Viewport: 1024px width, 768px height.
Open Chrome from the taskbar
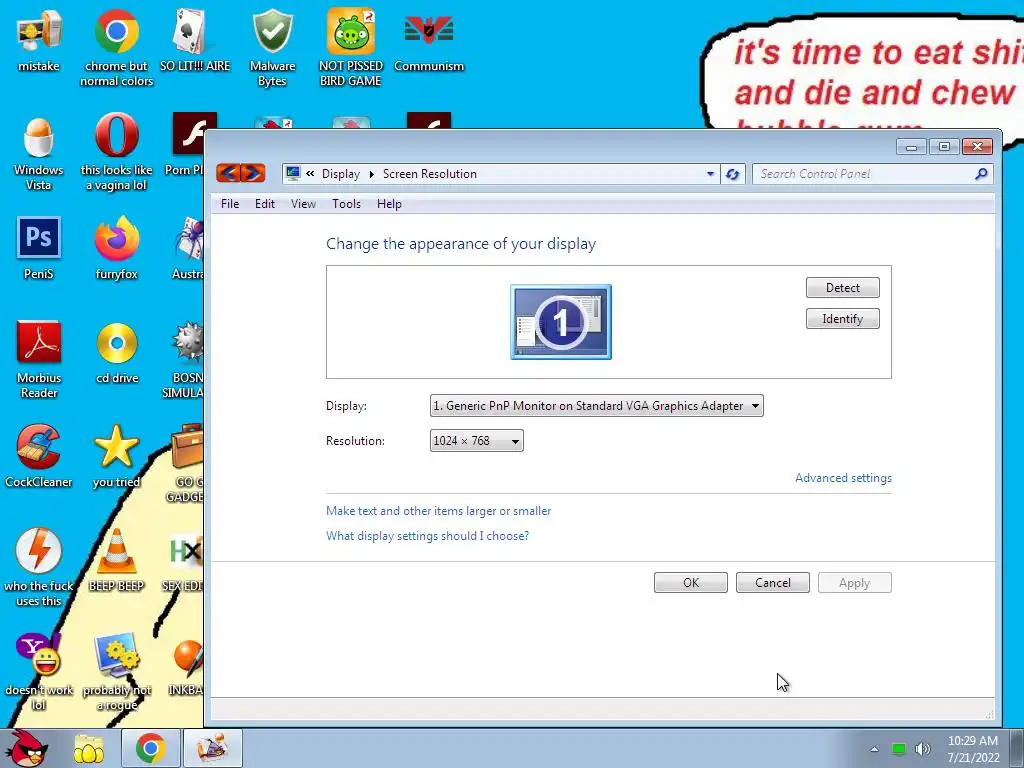[x=150, y=748]
